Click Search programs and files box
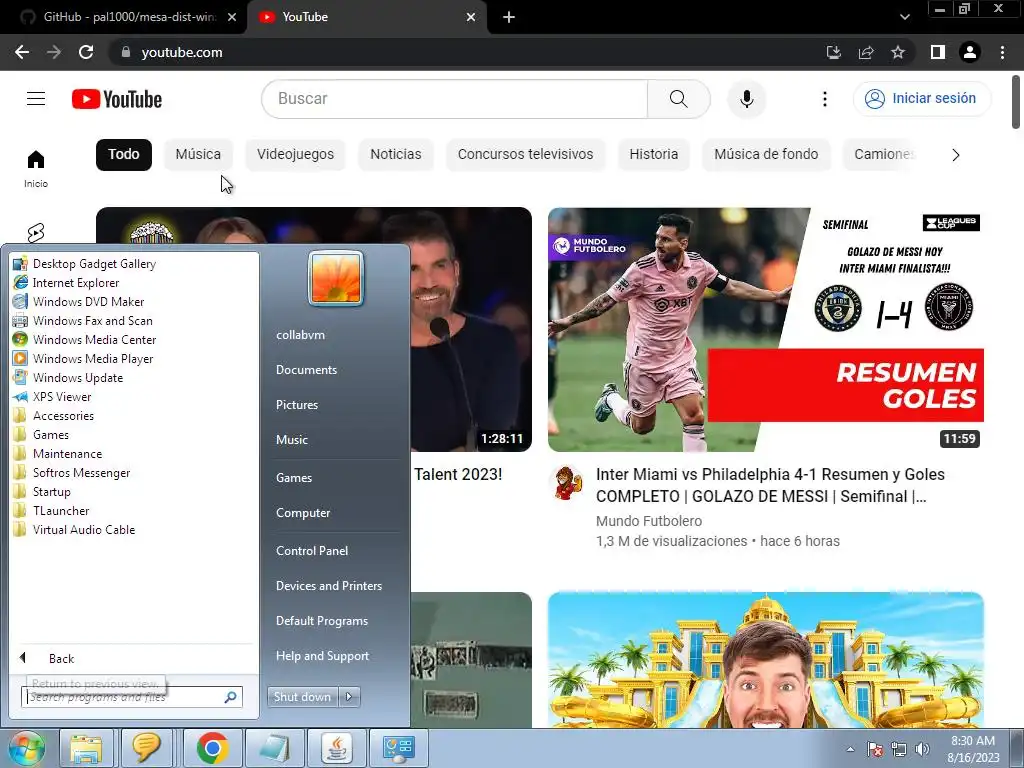This screenshot has height=768, width=1024. pyautogui.click(x=132, y=697)
